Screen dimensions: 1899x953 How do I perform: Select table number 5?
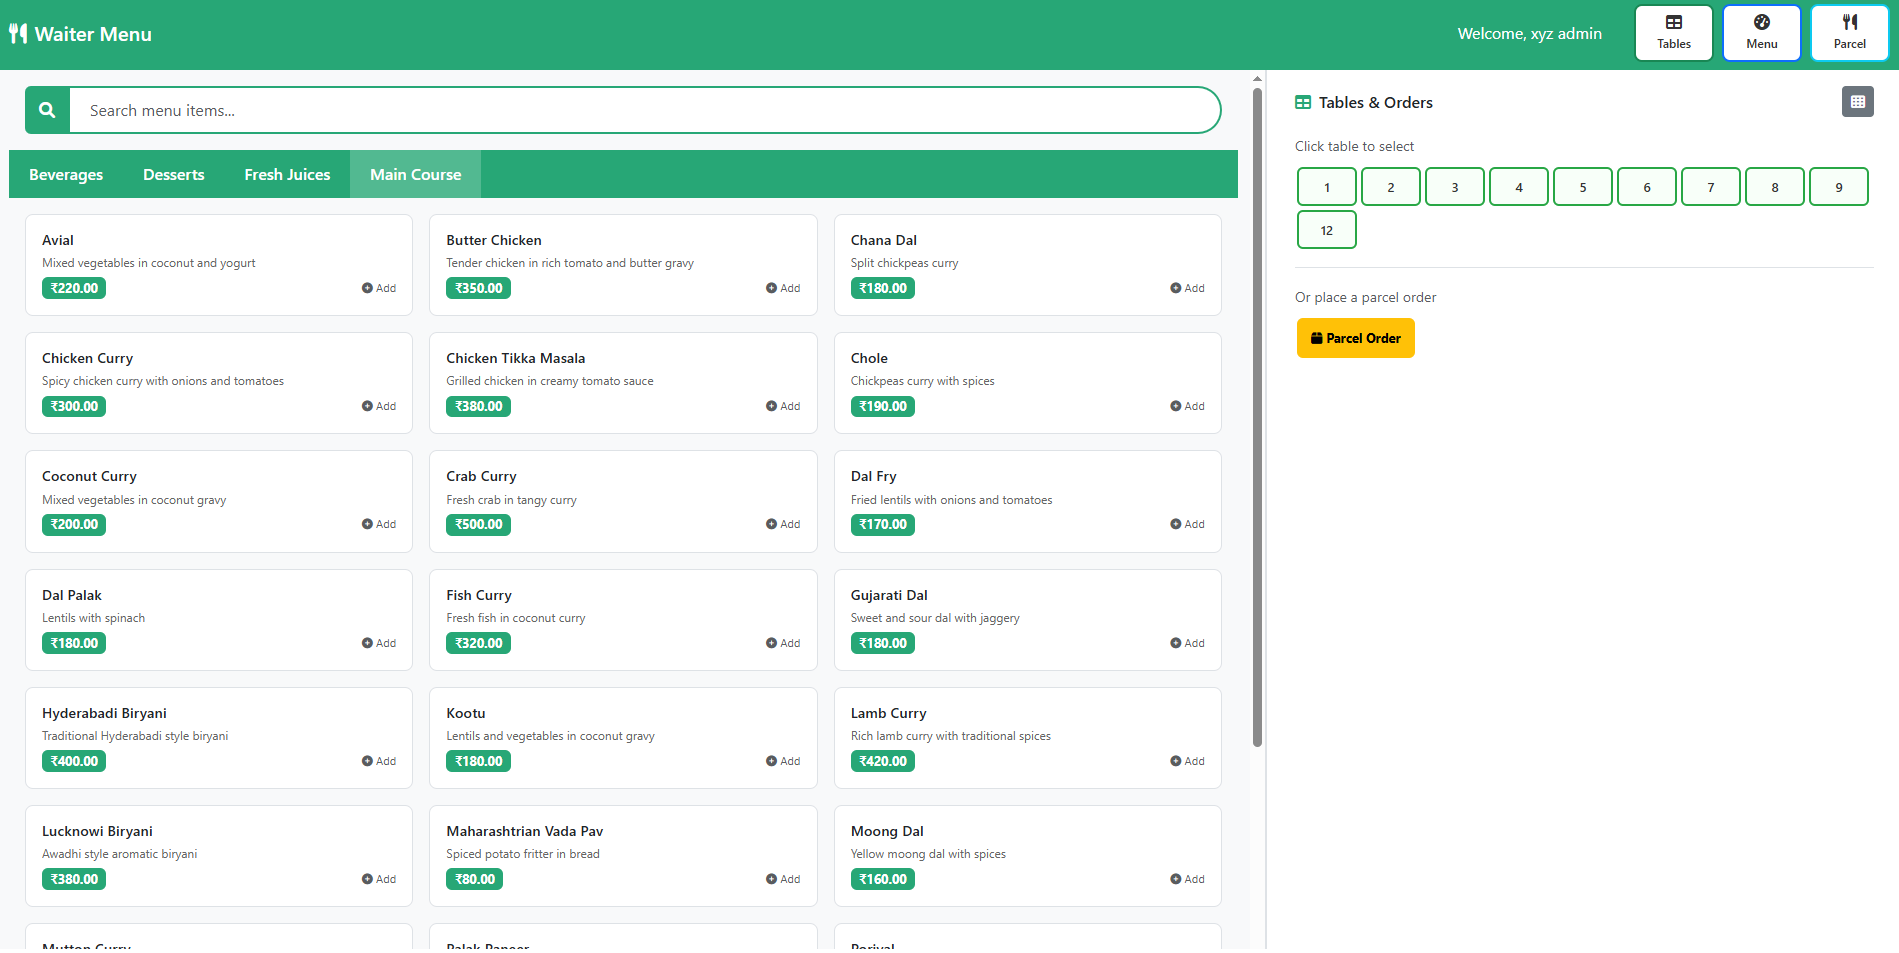[x=1582, y=186]
